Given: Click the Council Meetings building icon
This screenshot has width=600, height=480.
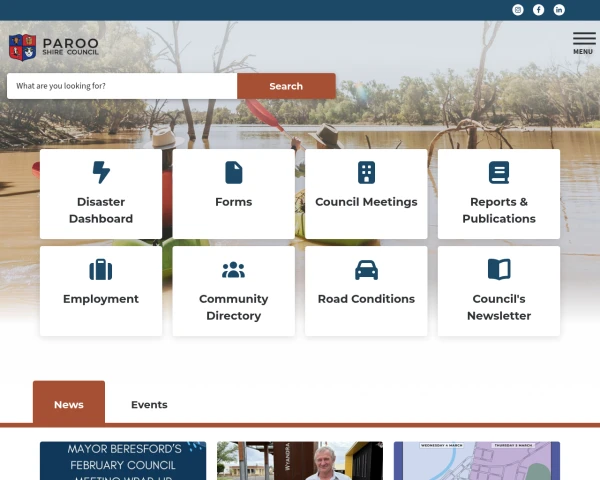Looking at the screenshot, I should (366, 172).
